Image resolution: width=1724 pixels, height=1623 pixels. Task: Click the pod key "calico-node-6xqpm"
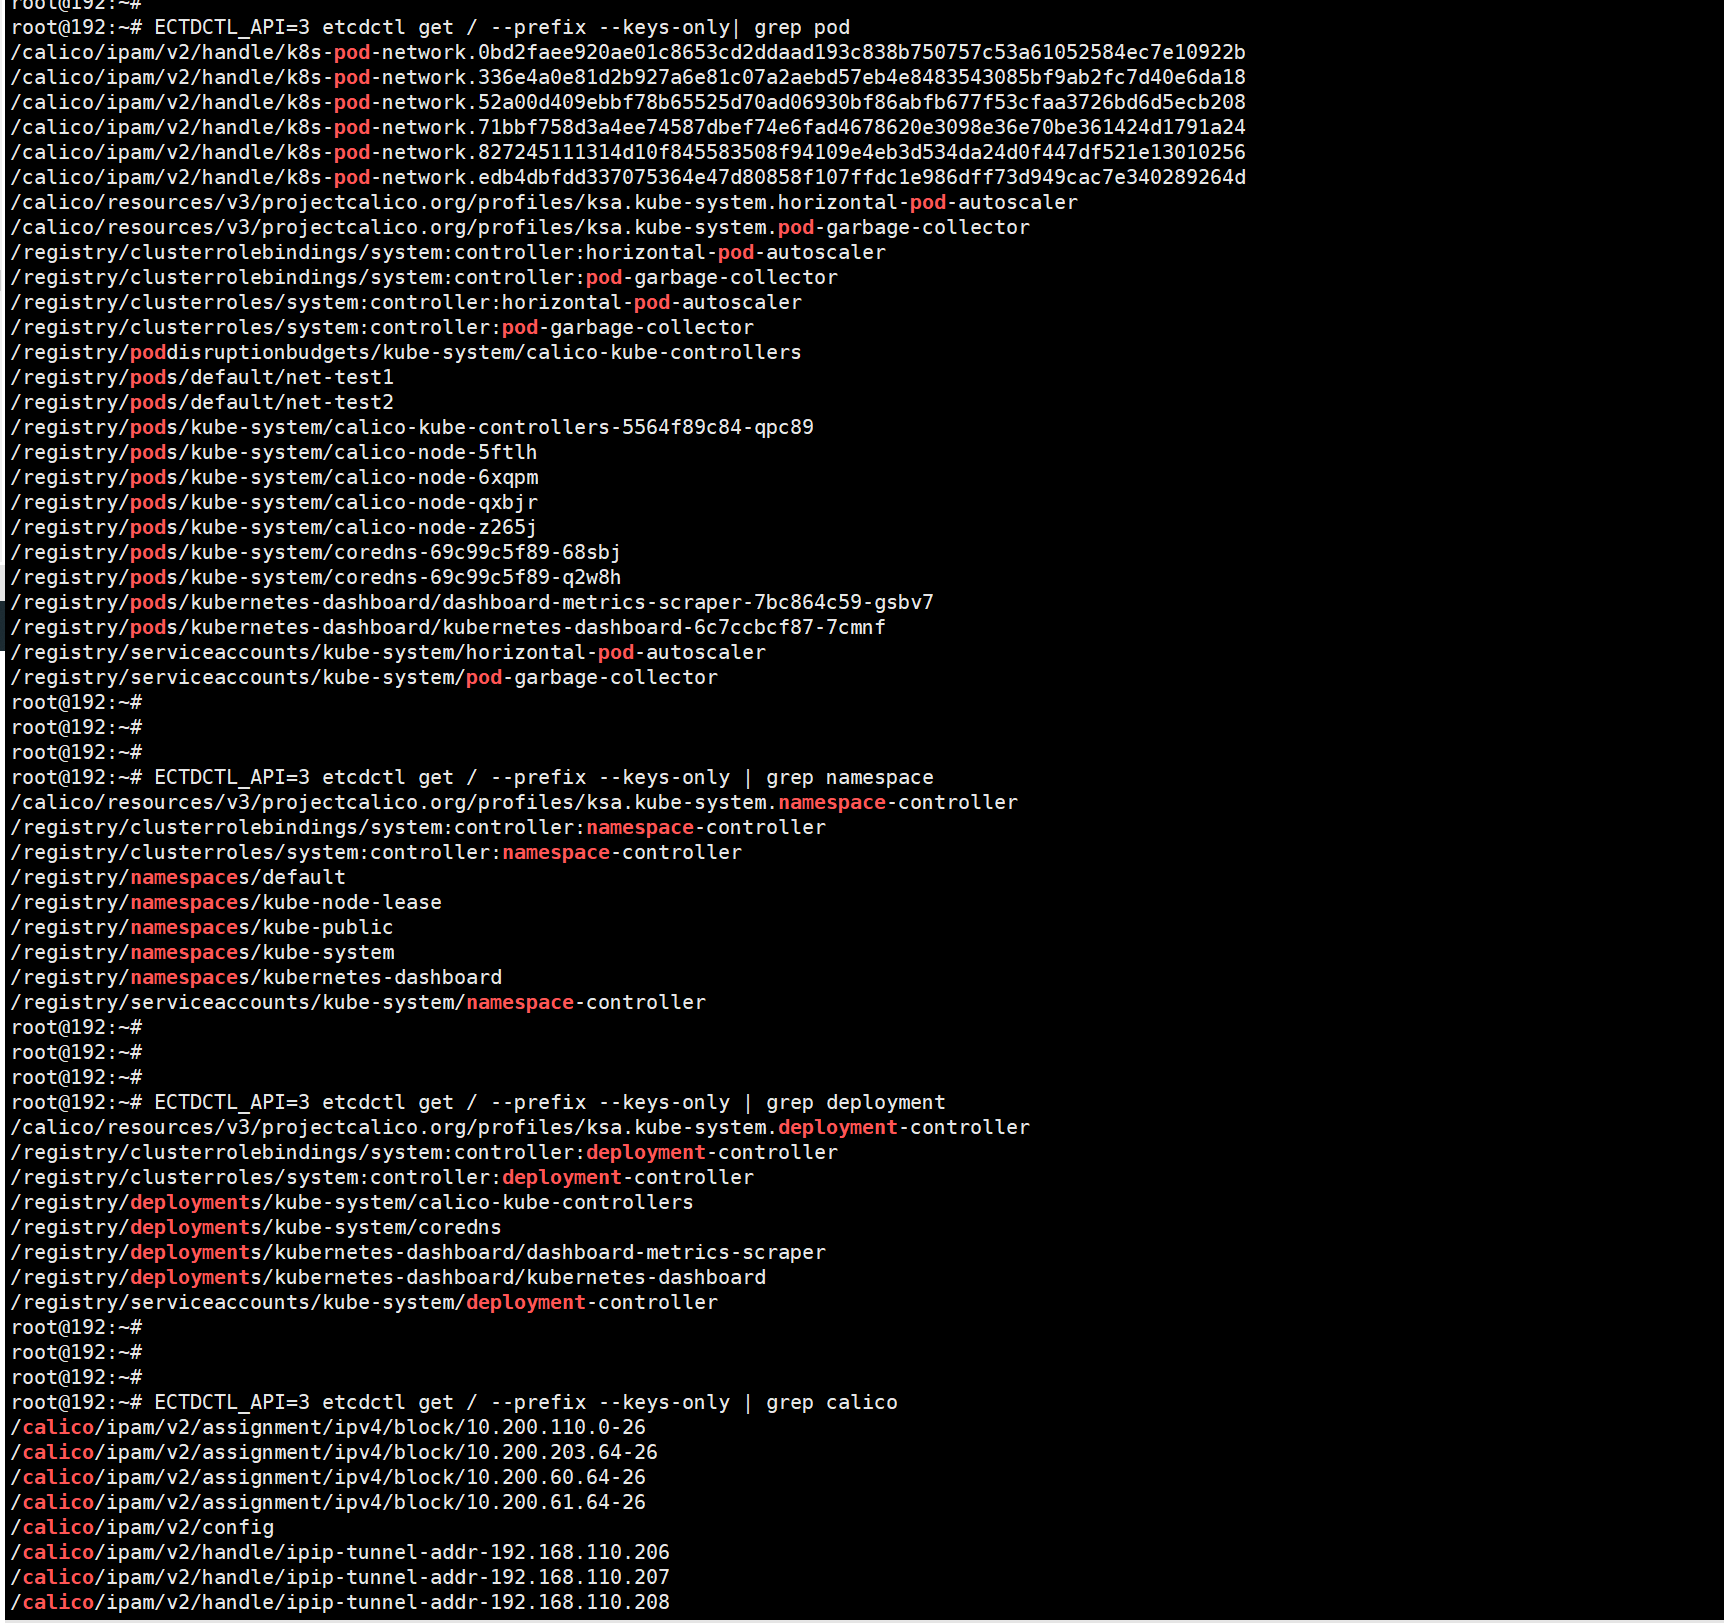[x=274, y=477]
